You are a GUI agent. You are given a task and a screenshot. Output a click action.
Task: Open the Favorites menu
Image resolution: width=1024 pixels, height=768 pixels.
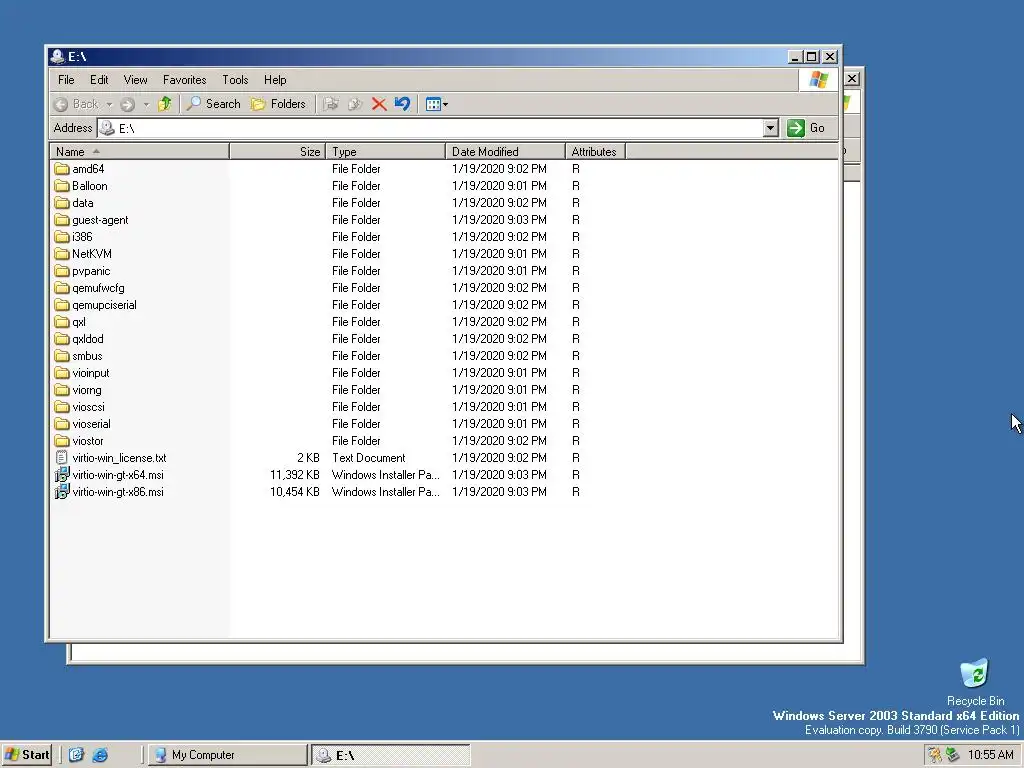pyautogui.click(x=184, y=80)
